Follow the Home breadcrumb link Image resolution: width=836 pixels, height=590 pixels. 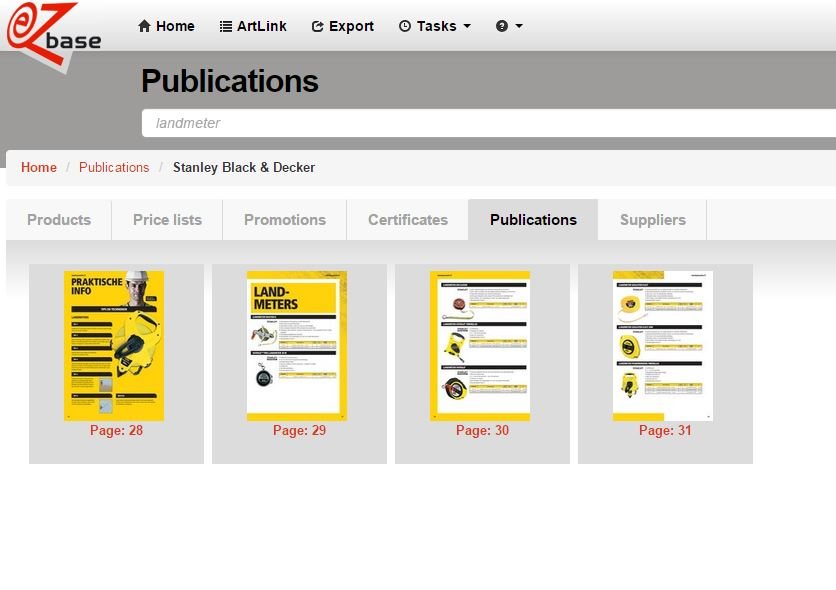coord(39,167)
